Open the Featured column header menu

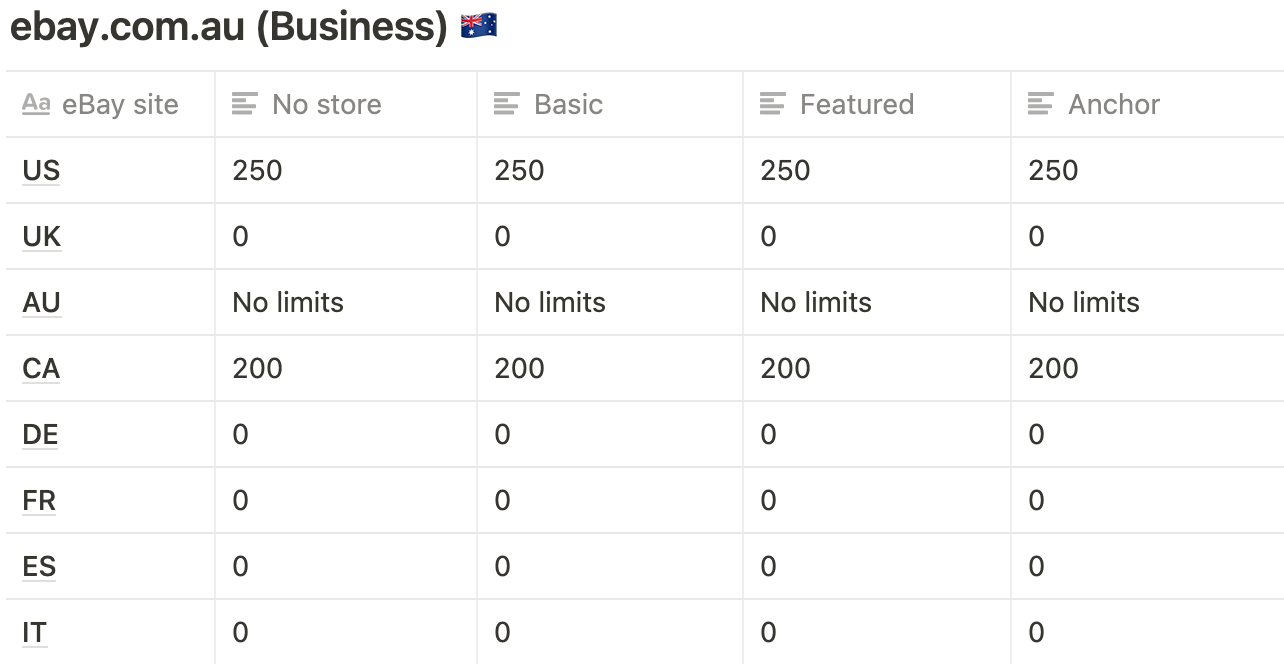856,104
